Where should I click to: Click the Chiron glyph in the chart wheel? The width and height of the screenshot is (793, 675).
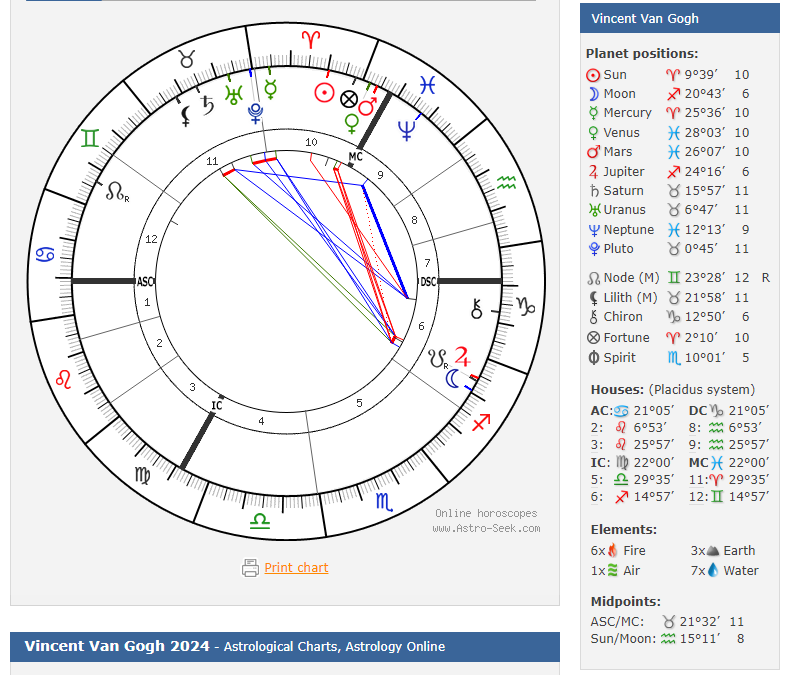[476, 308]
